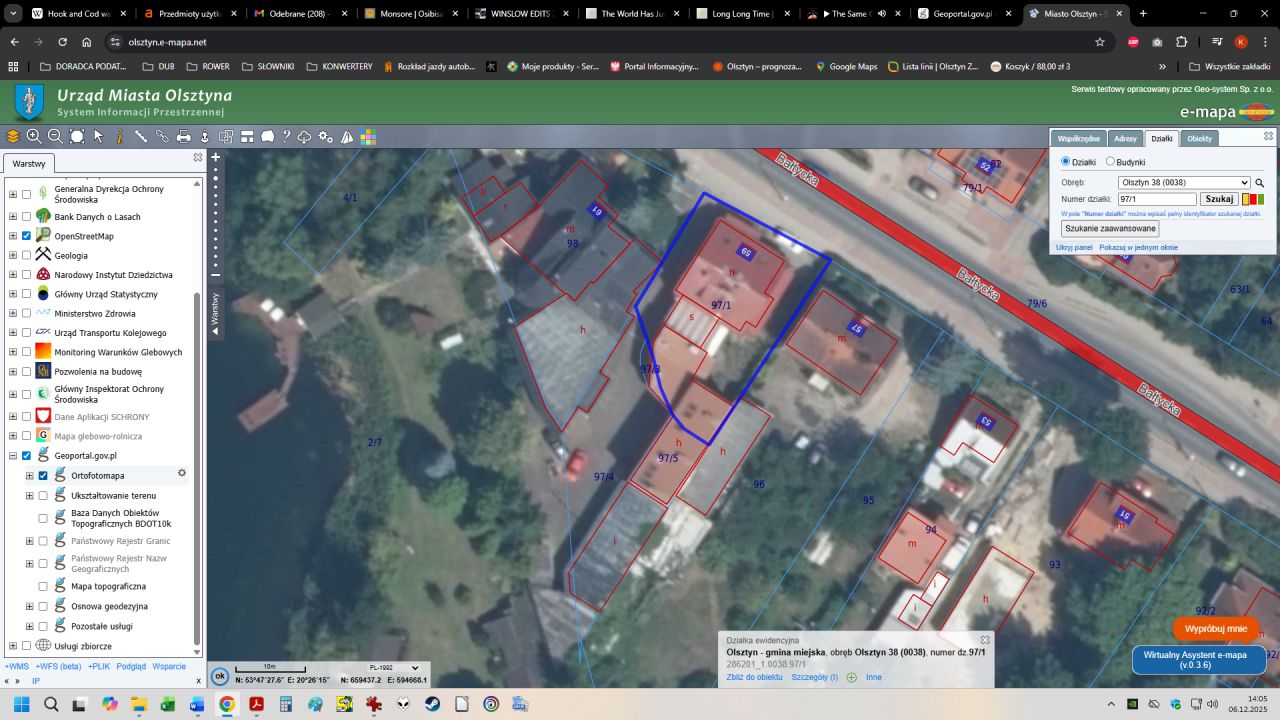Click the zoom out magnifier tool
The width and height of the screenshot is (1280, 720).
55,137
